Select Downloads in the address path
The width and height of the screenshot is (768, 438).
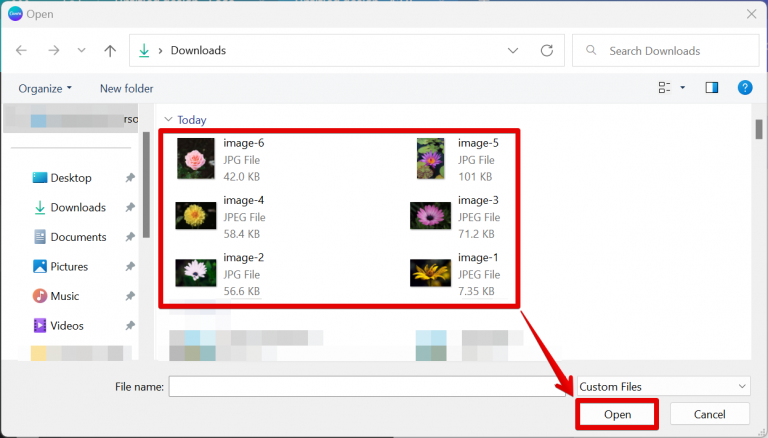tap(198, 50)
